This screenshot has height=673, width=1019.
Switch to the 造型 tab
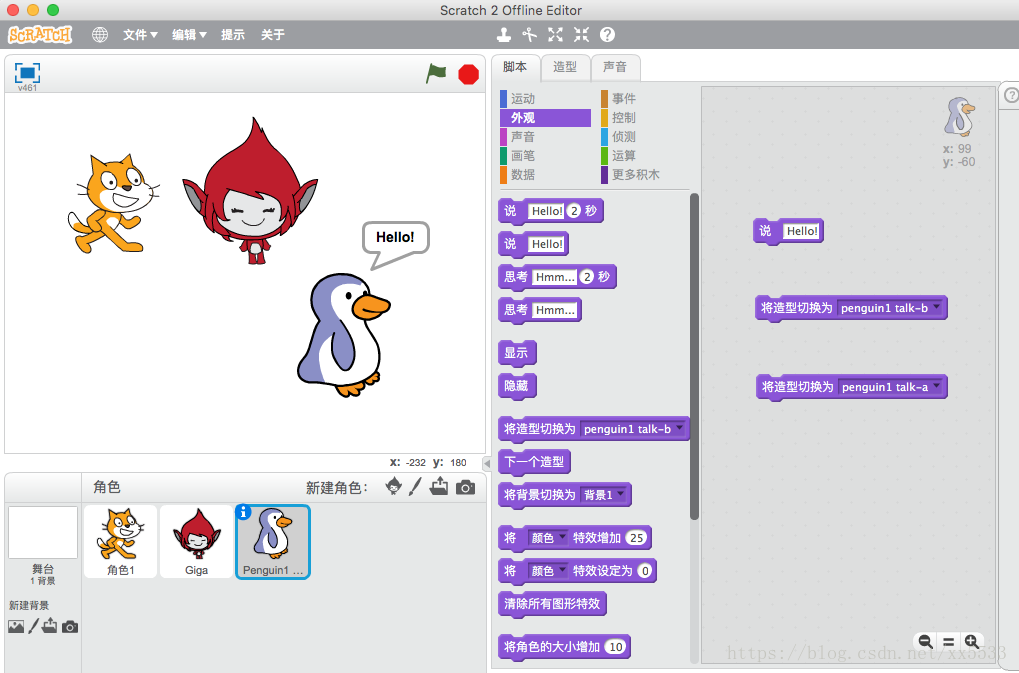point(565,67)
